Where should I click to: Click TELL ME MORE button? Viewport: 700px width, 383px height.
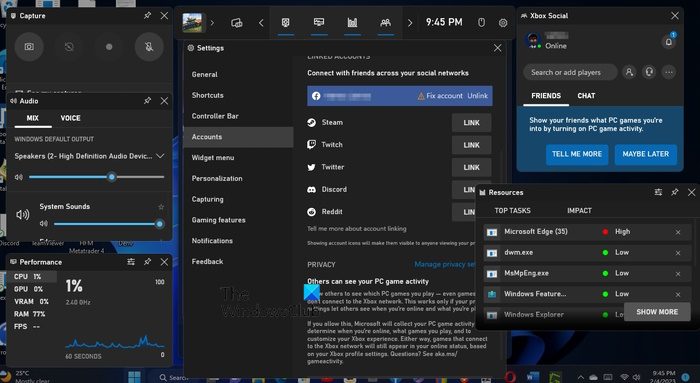click(x=577, y=154)
